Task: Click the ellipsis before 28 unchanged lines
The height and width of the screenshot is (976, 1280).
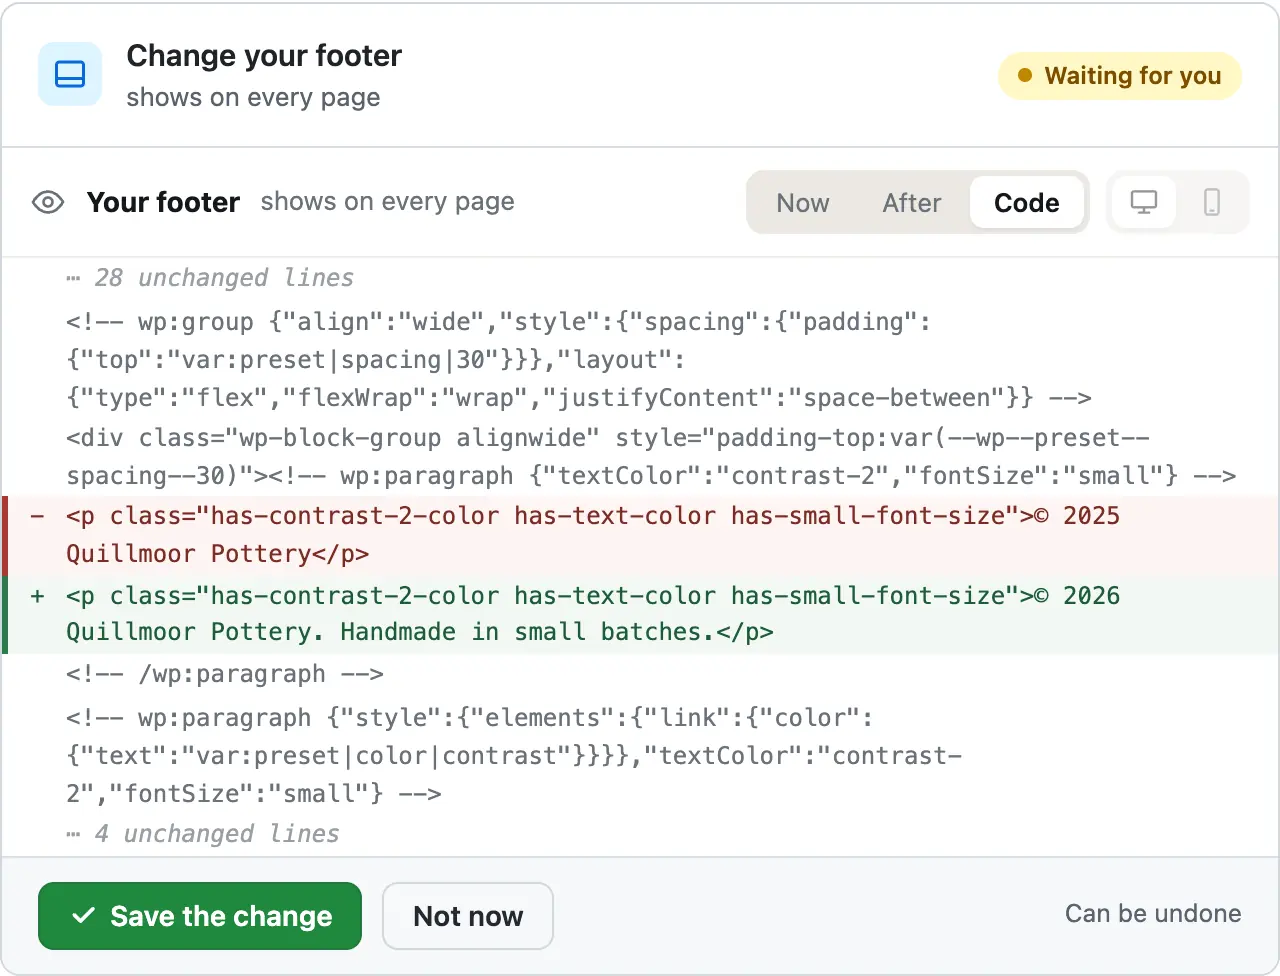Action: [x=73, y=279]
